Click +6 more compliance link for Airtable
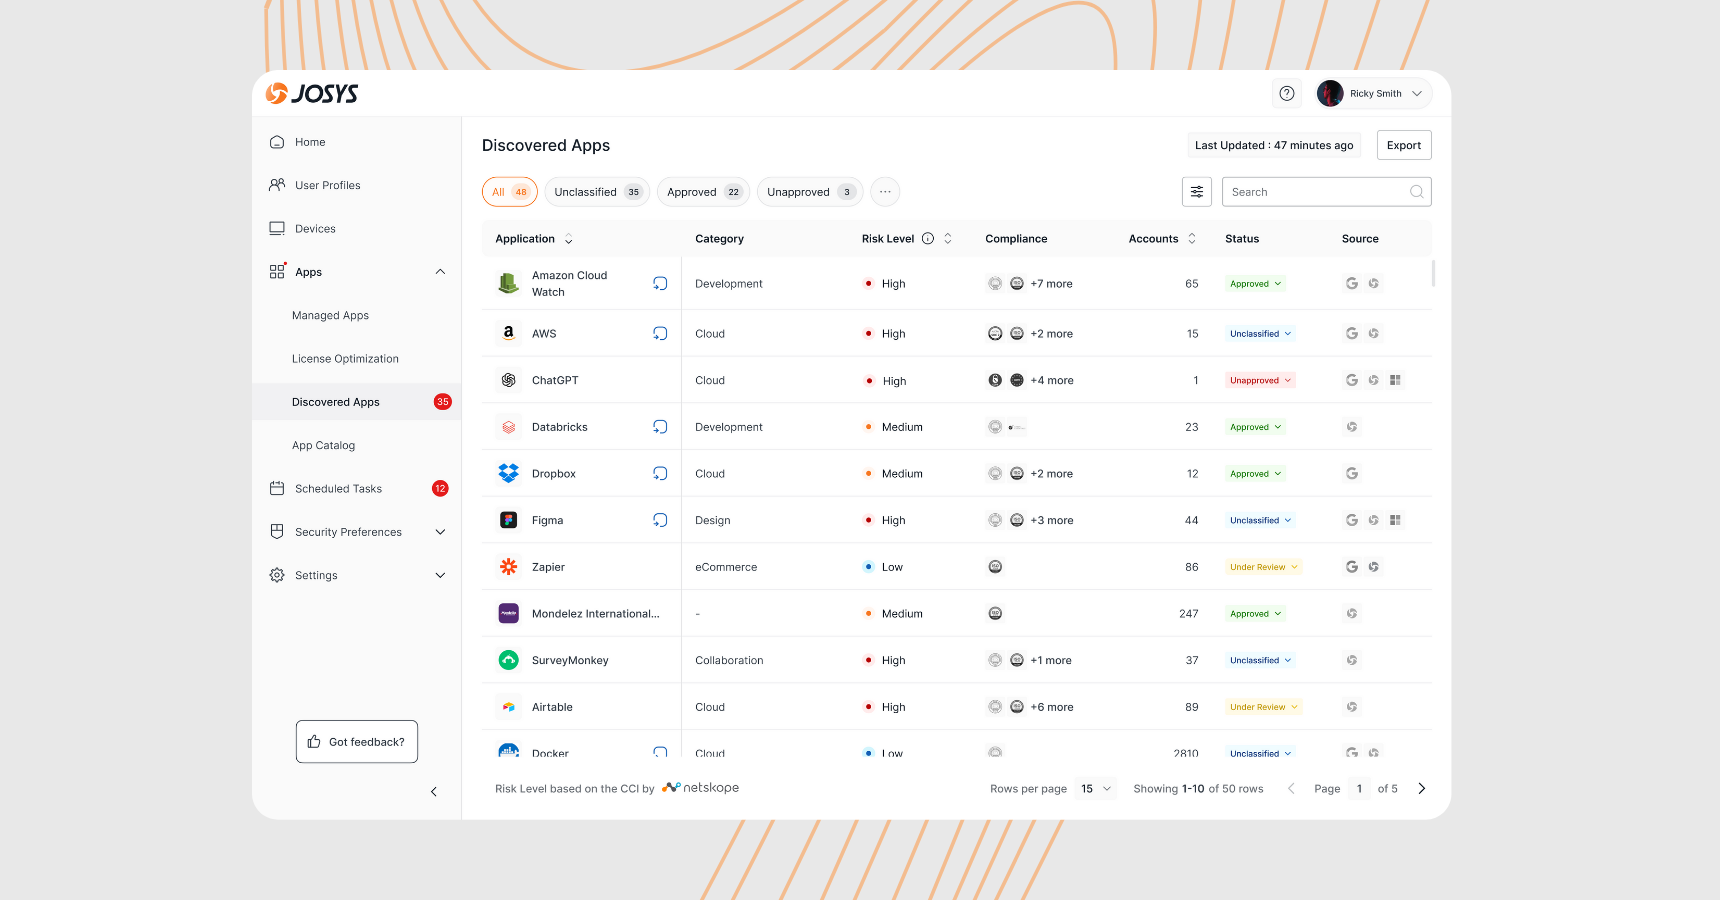The height and width of the screenshot is (900, 1720). [x=1052, y=707]
